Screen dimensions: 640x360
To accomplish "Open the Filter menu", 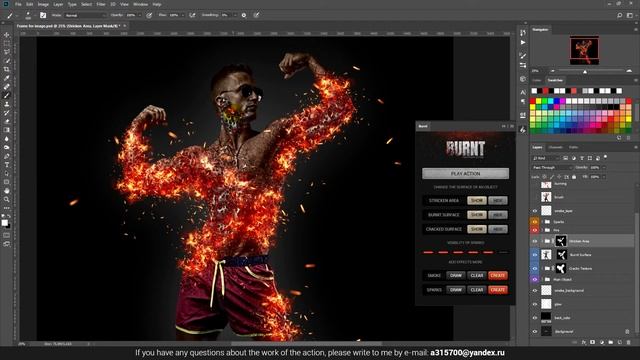I will tap(101, 4).
